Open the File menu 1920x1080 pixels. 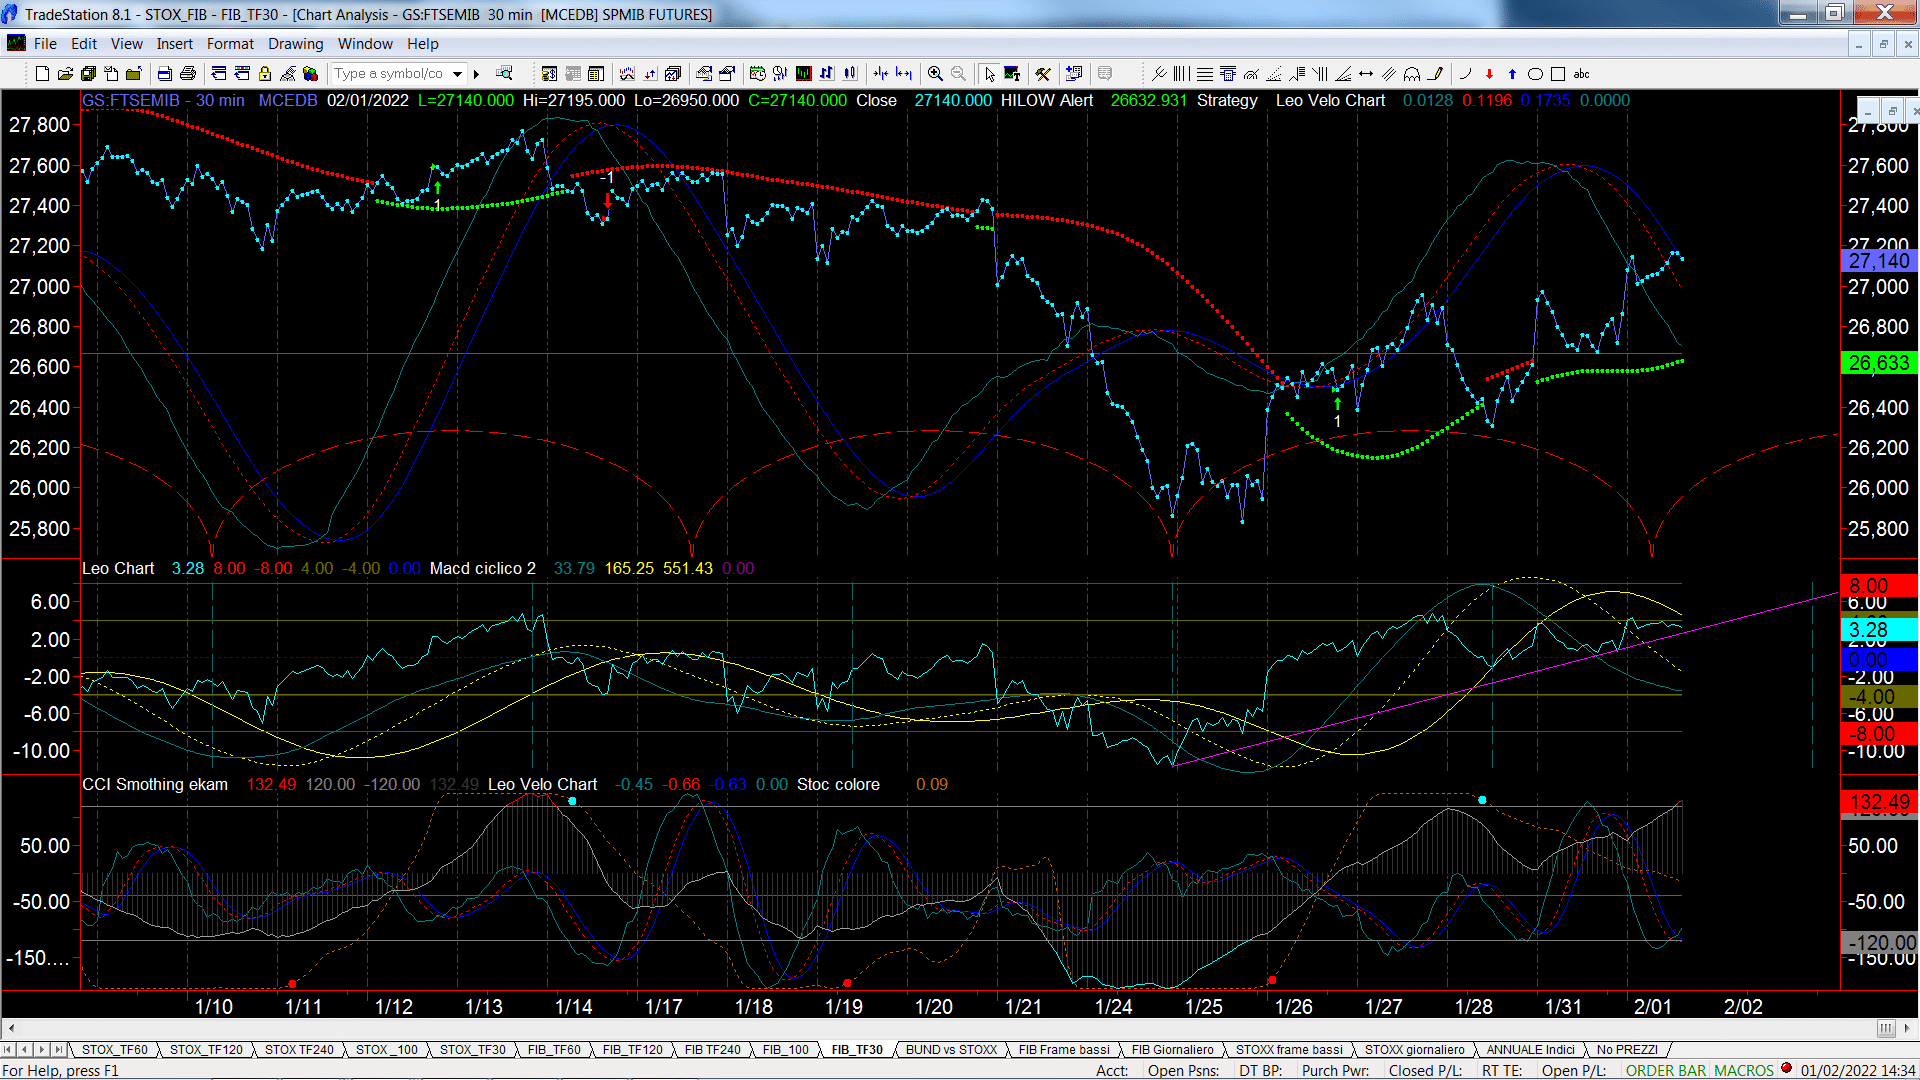pyautogui.click(x=45, y=44)
